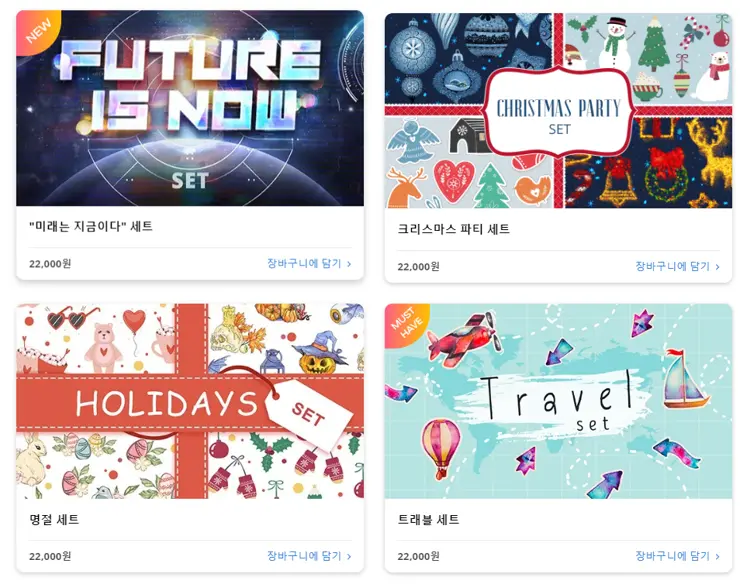Viewport: 740px width, 584px height.
Task: Open the Holidays set thumbnail
Action: [190, 401]
